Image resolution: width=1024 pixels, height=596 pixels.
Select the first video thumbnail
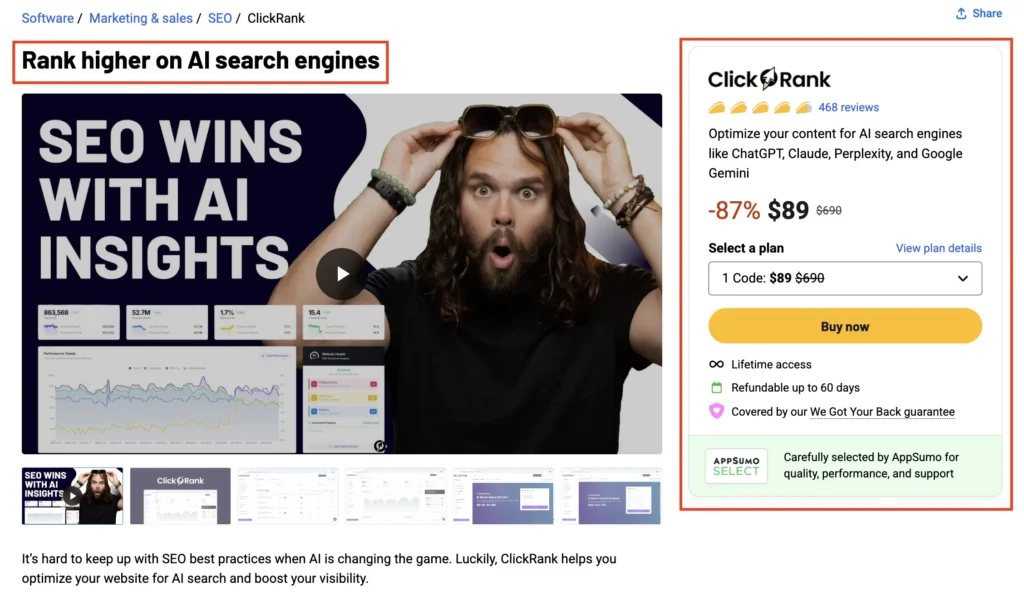click(x=72, y=495)
